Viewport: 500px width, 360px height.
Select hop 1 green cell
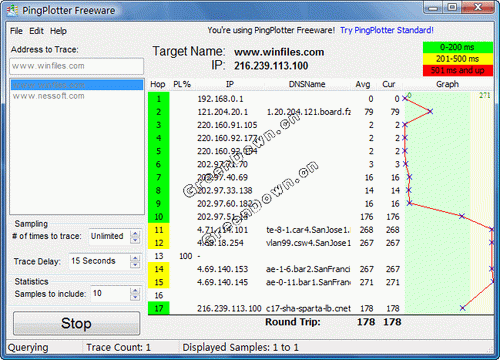(159, 99)
